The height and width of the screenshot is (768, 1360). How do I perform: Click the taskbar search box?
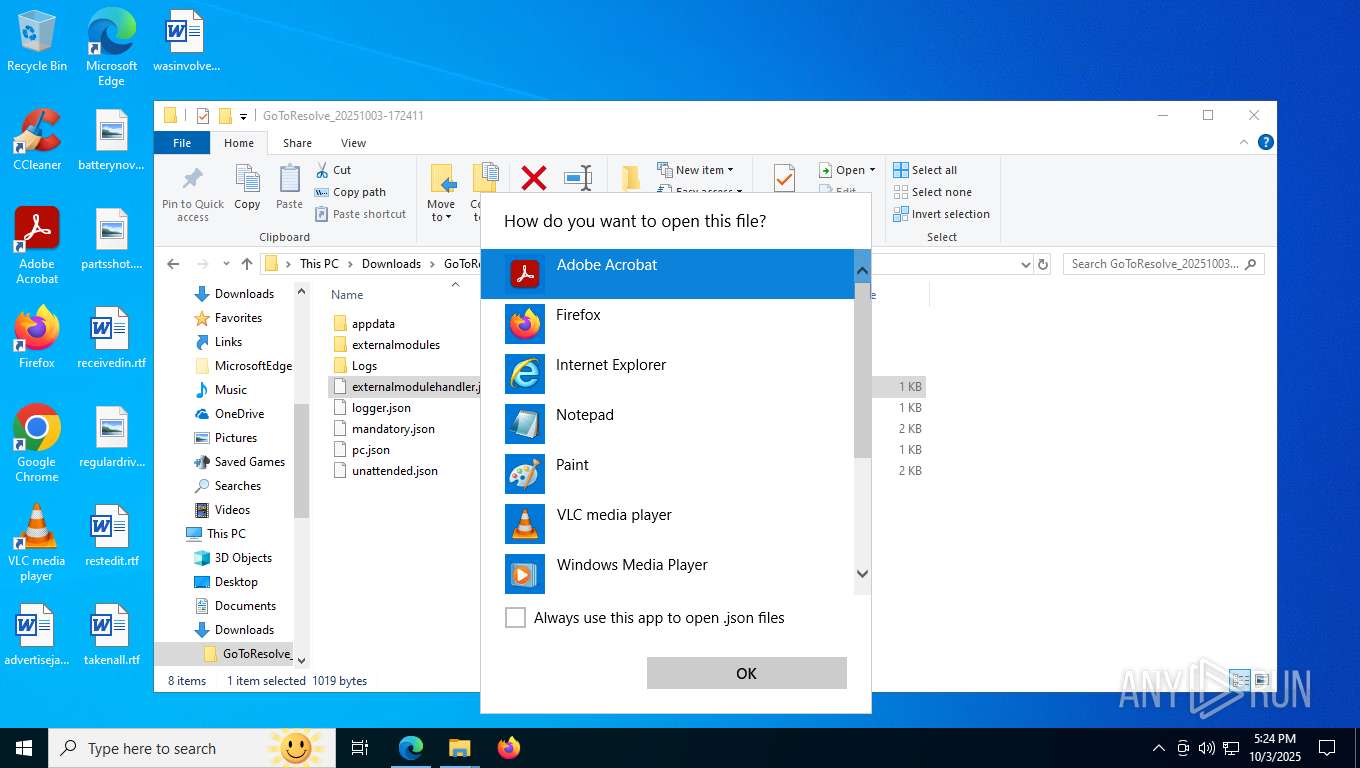(190, 748)
